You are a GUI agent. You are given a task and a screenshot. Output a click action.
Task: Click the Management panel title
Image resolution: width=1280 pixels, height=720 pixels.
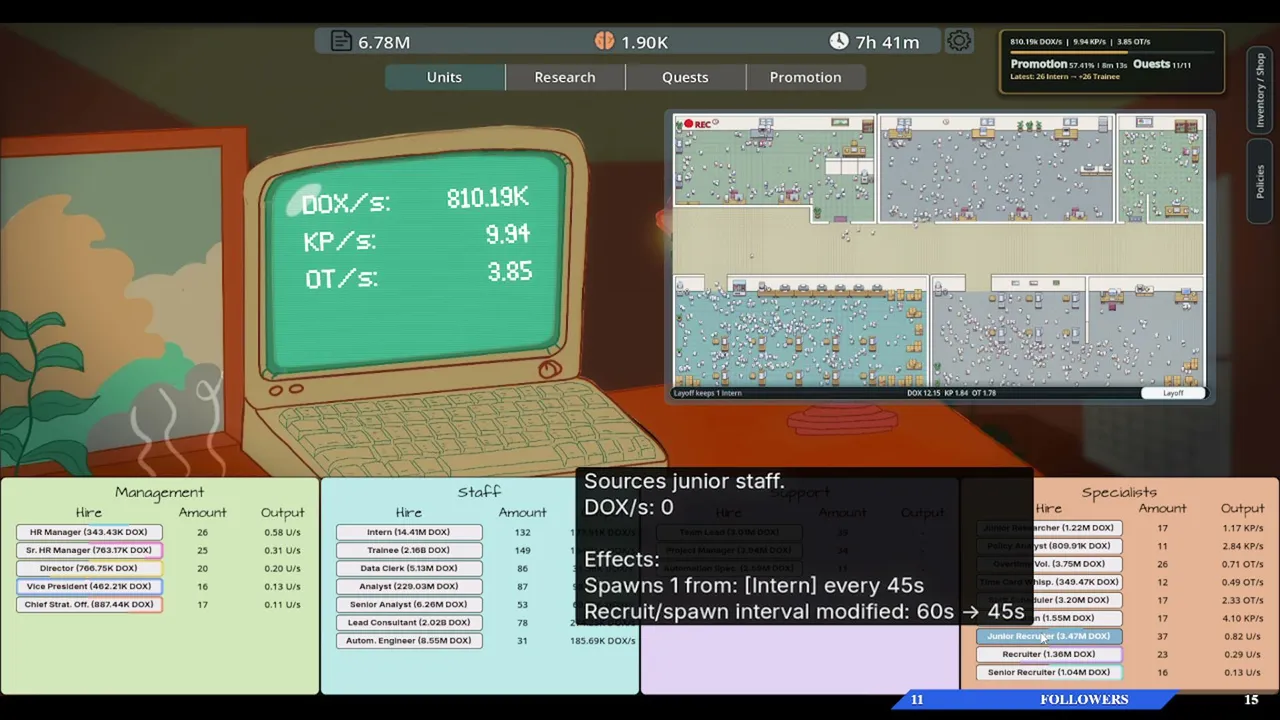point(159,492)
